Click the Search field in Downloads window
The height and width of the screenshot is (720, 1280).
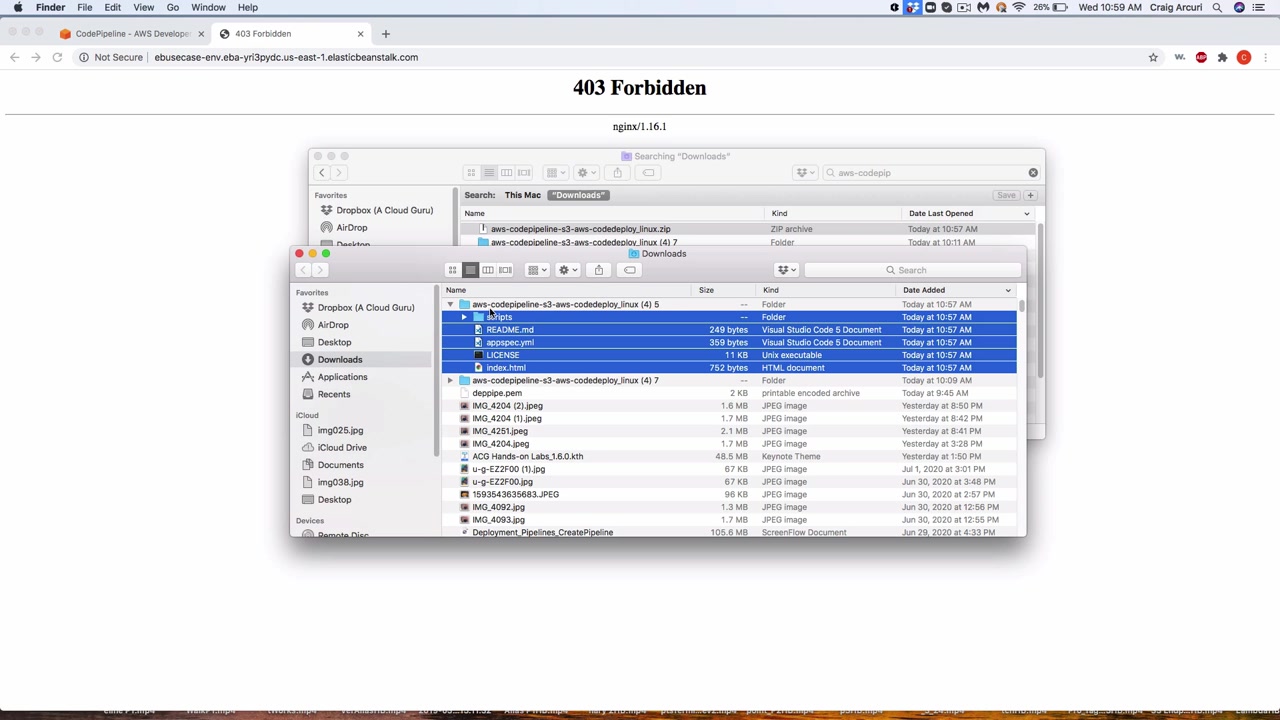coord(915,270)
